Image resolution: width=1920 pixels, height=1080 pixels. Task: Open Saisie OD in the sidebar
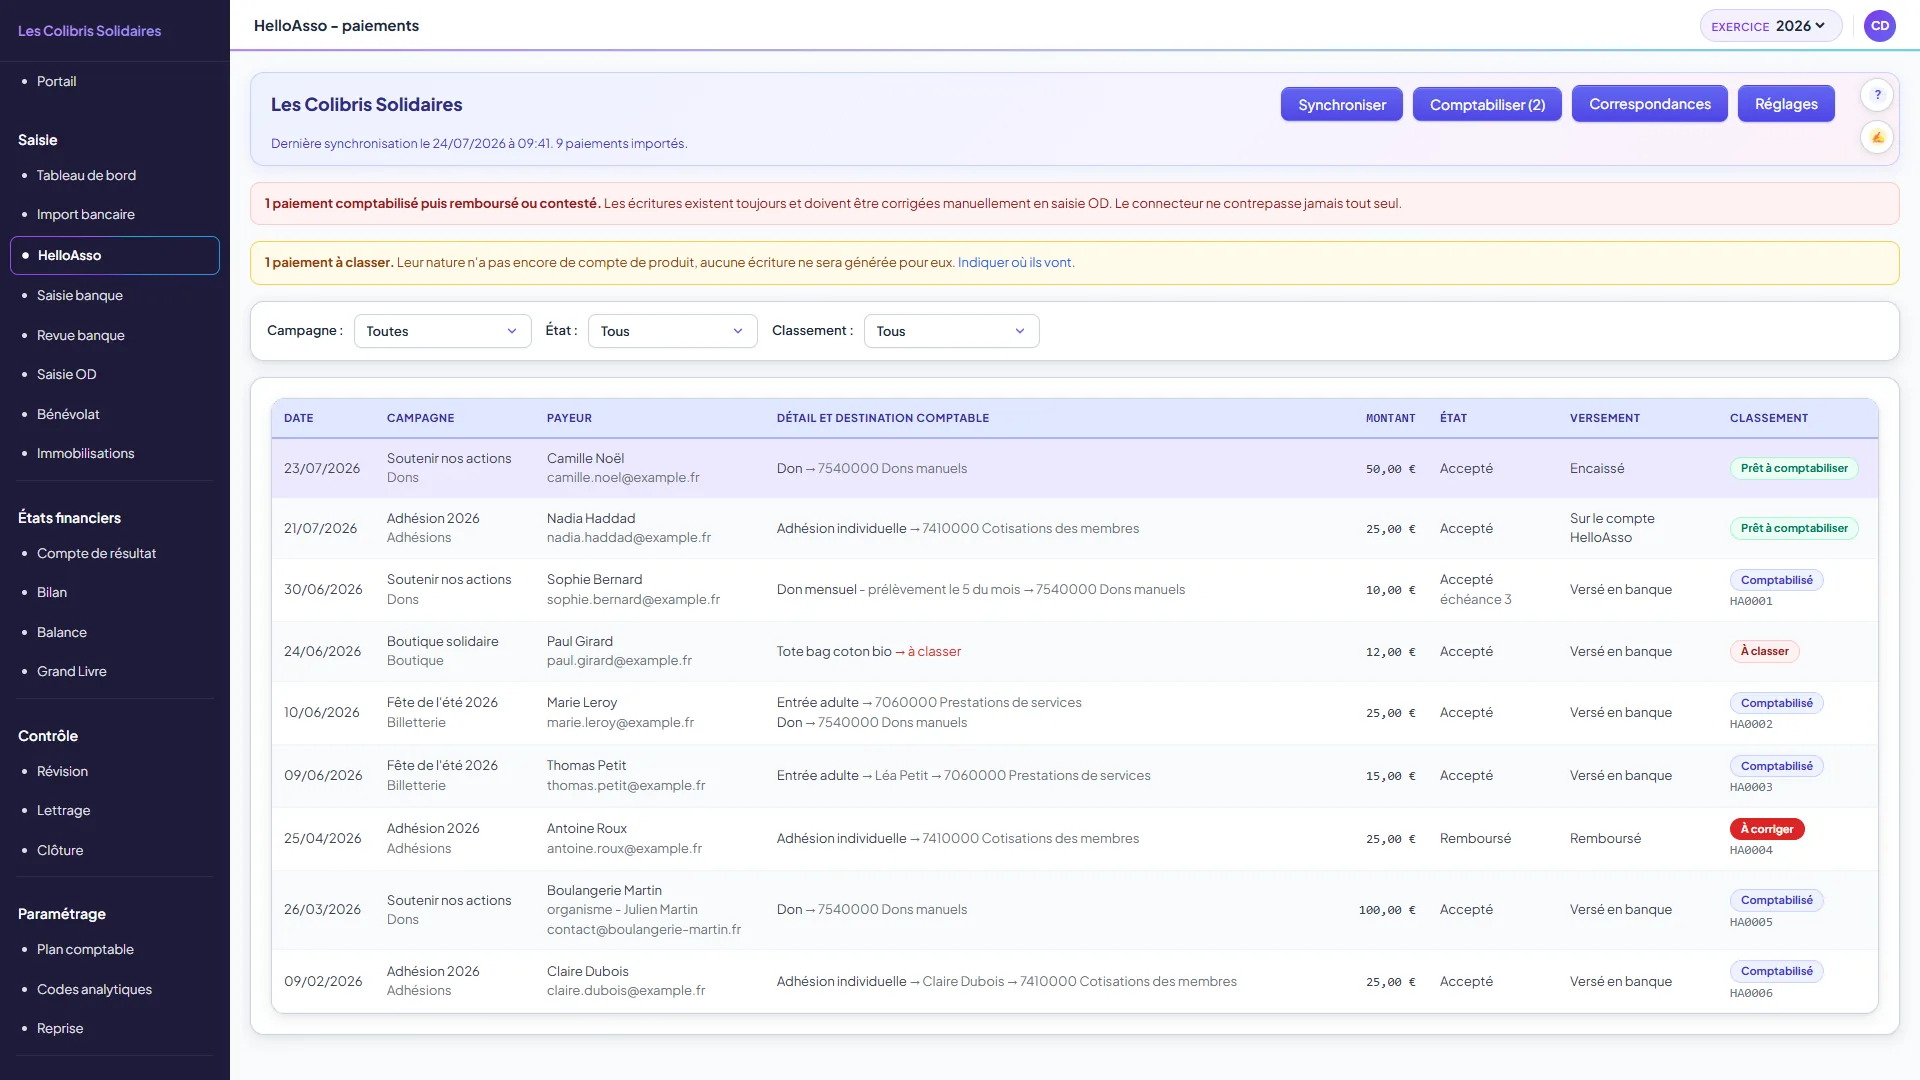[x=66, y=374]
